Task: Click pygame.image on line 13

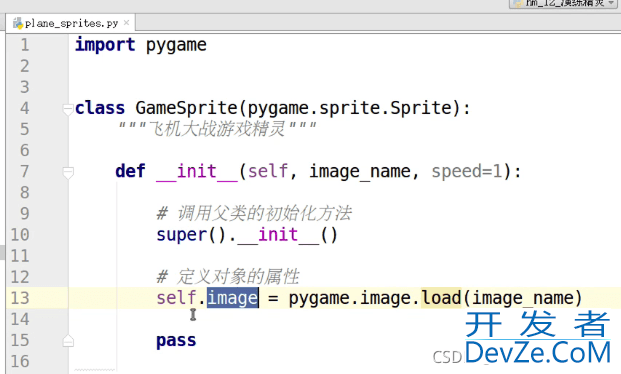Action: pos(349,299)
